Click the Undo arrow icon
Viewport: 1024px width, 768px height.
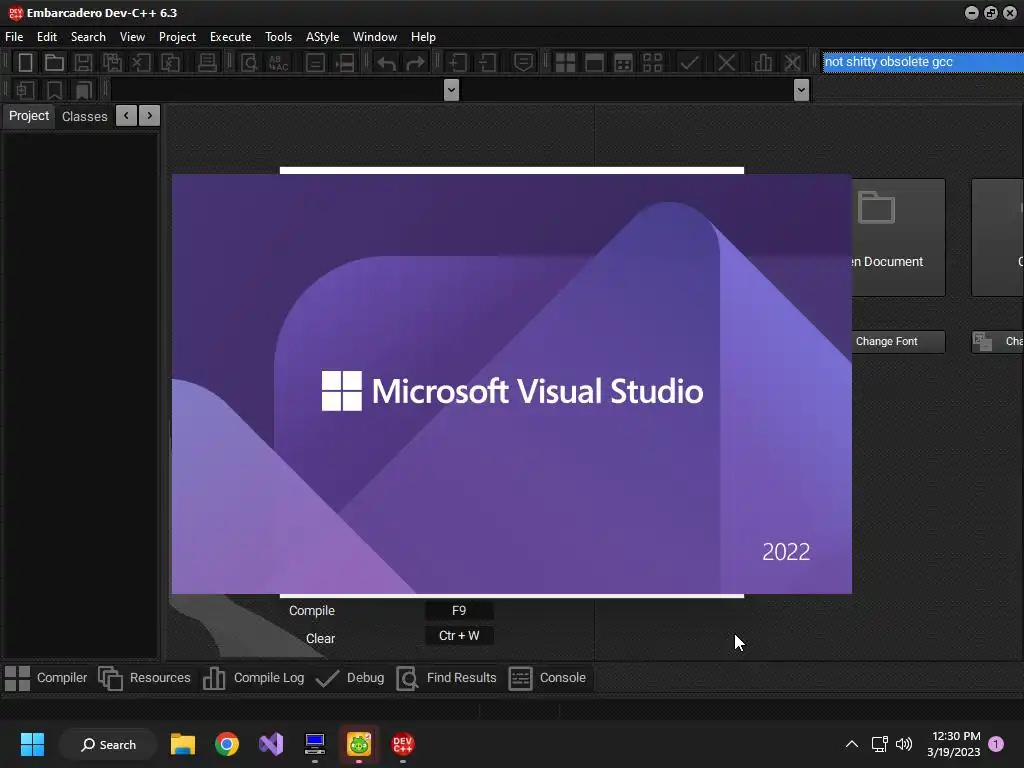tap(387, 63)
